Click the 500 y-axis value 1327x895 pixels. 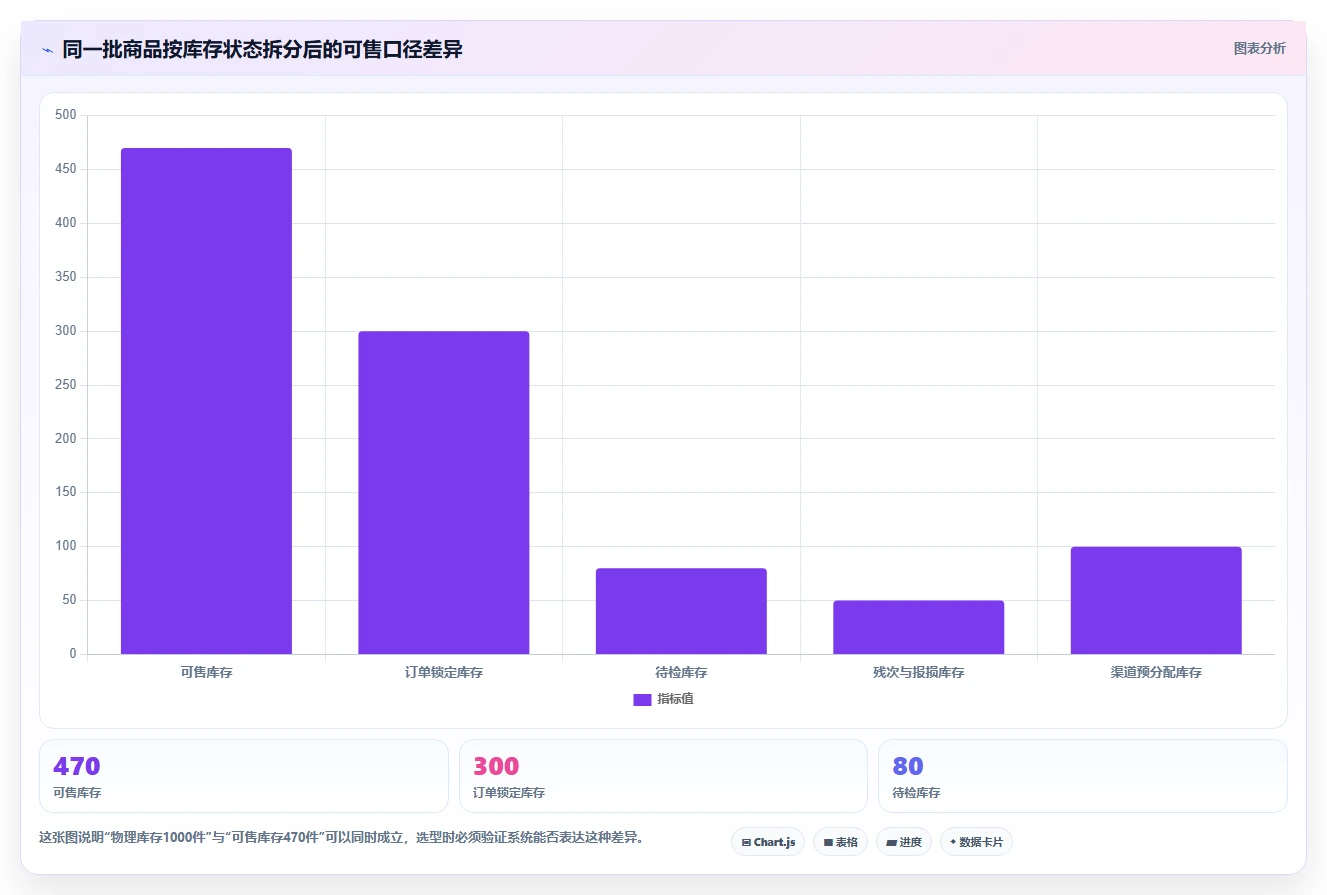pos(66,115)
